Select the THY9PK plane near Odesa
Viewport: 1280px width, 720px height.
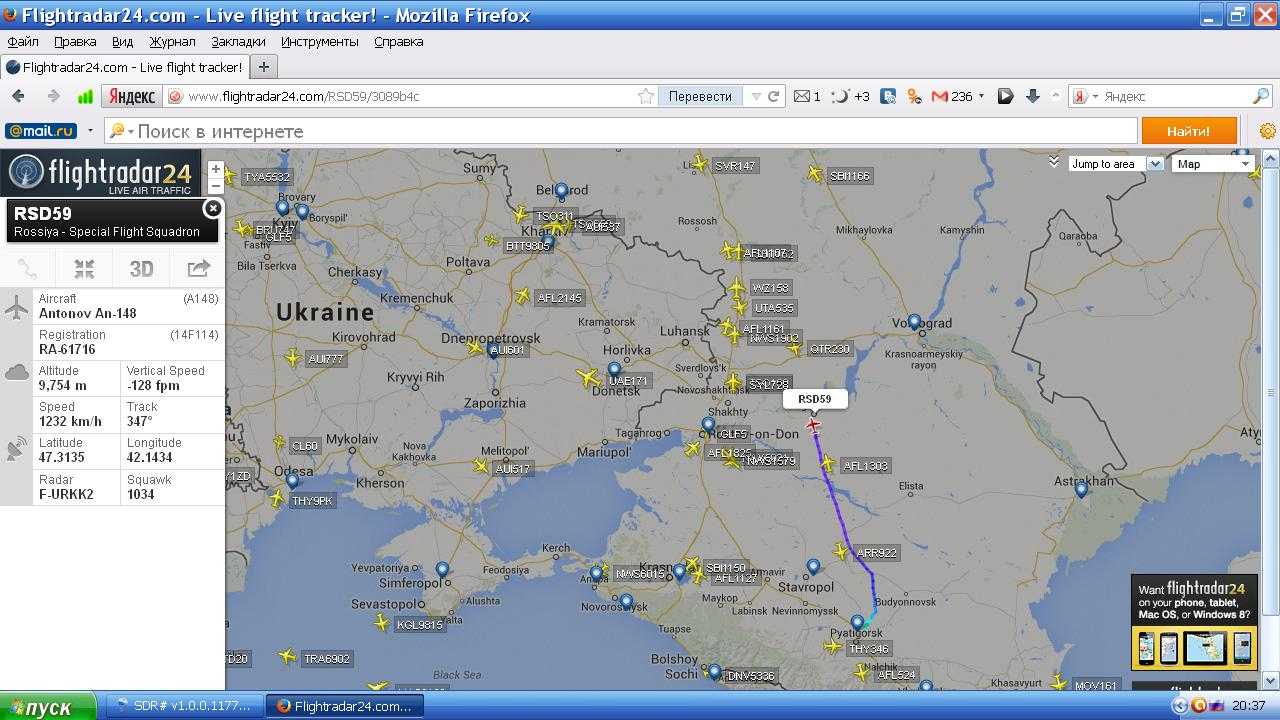pyautogui.click(x=277, y=499)
